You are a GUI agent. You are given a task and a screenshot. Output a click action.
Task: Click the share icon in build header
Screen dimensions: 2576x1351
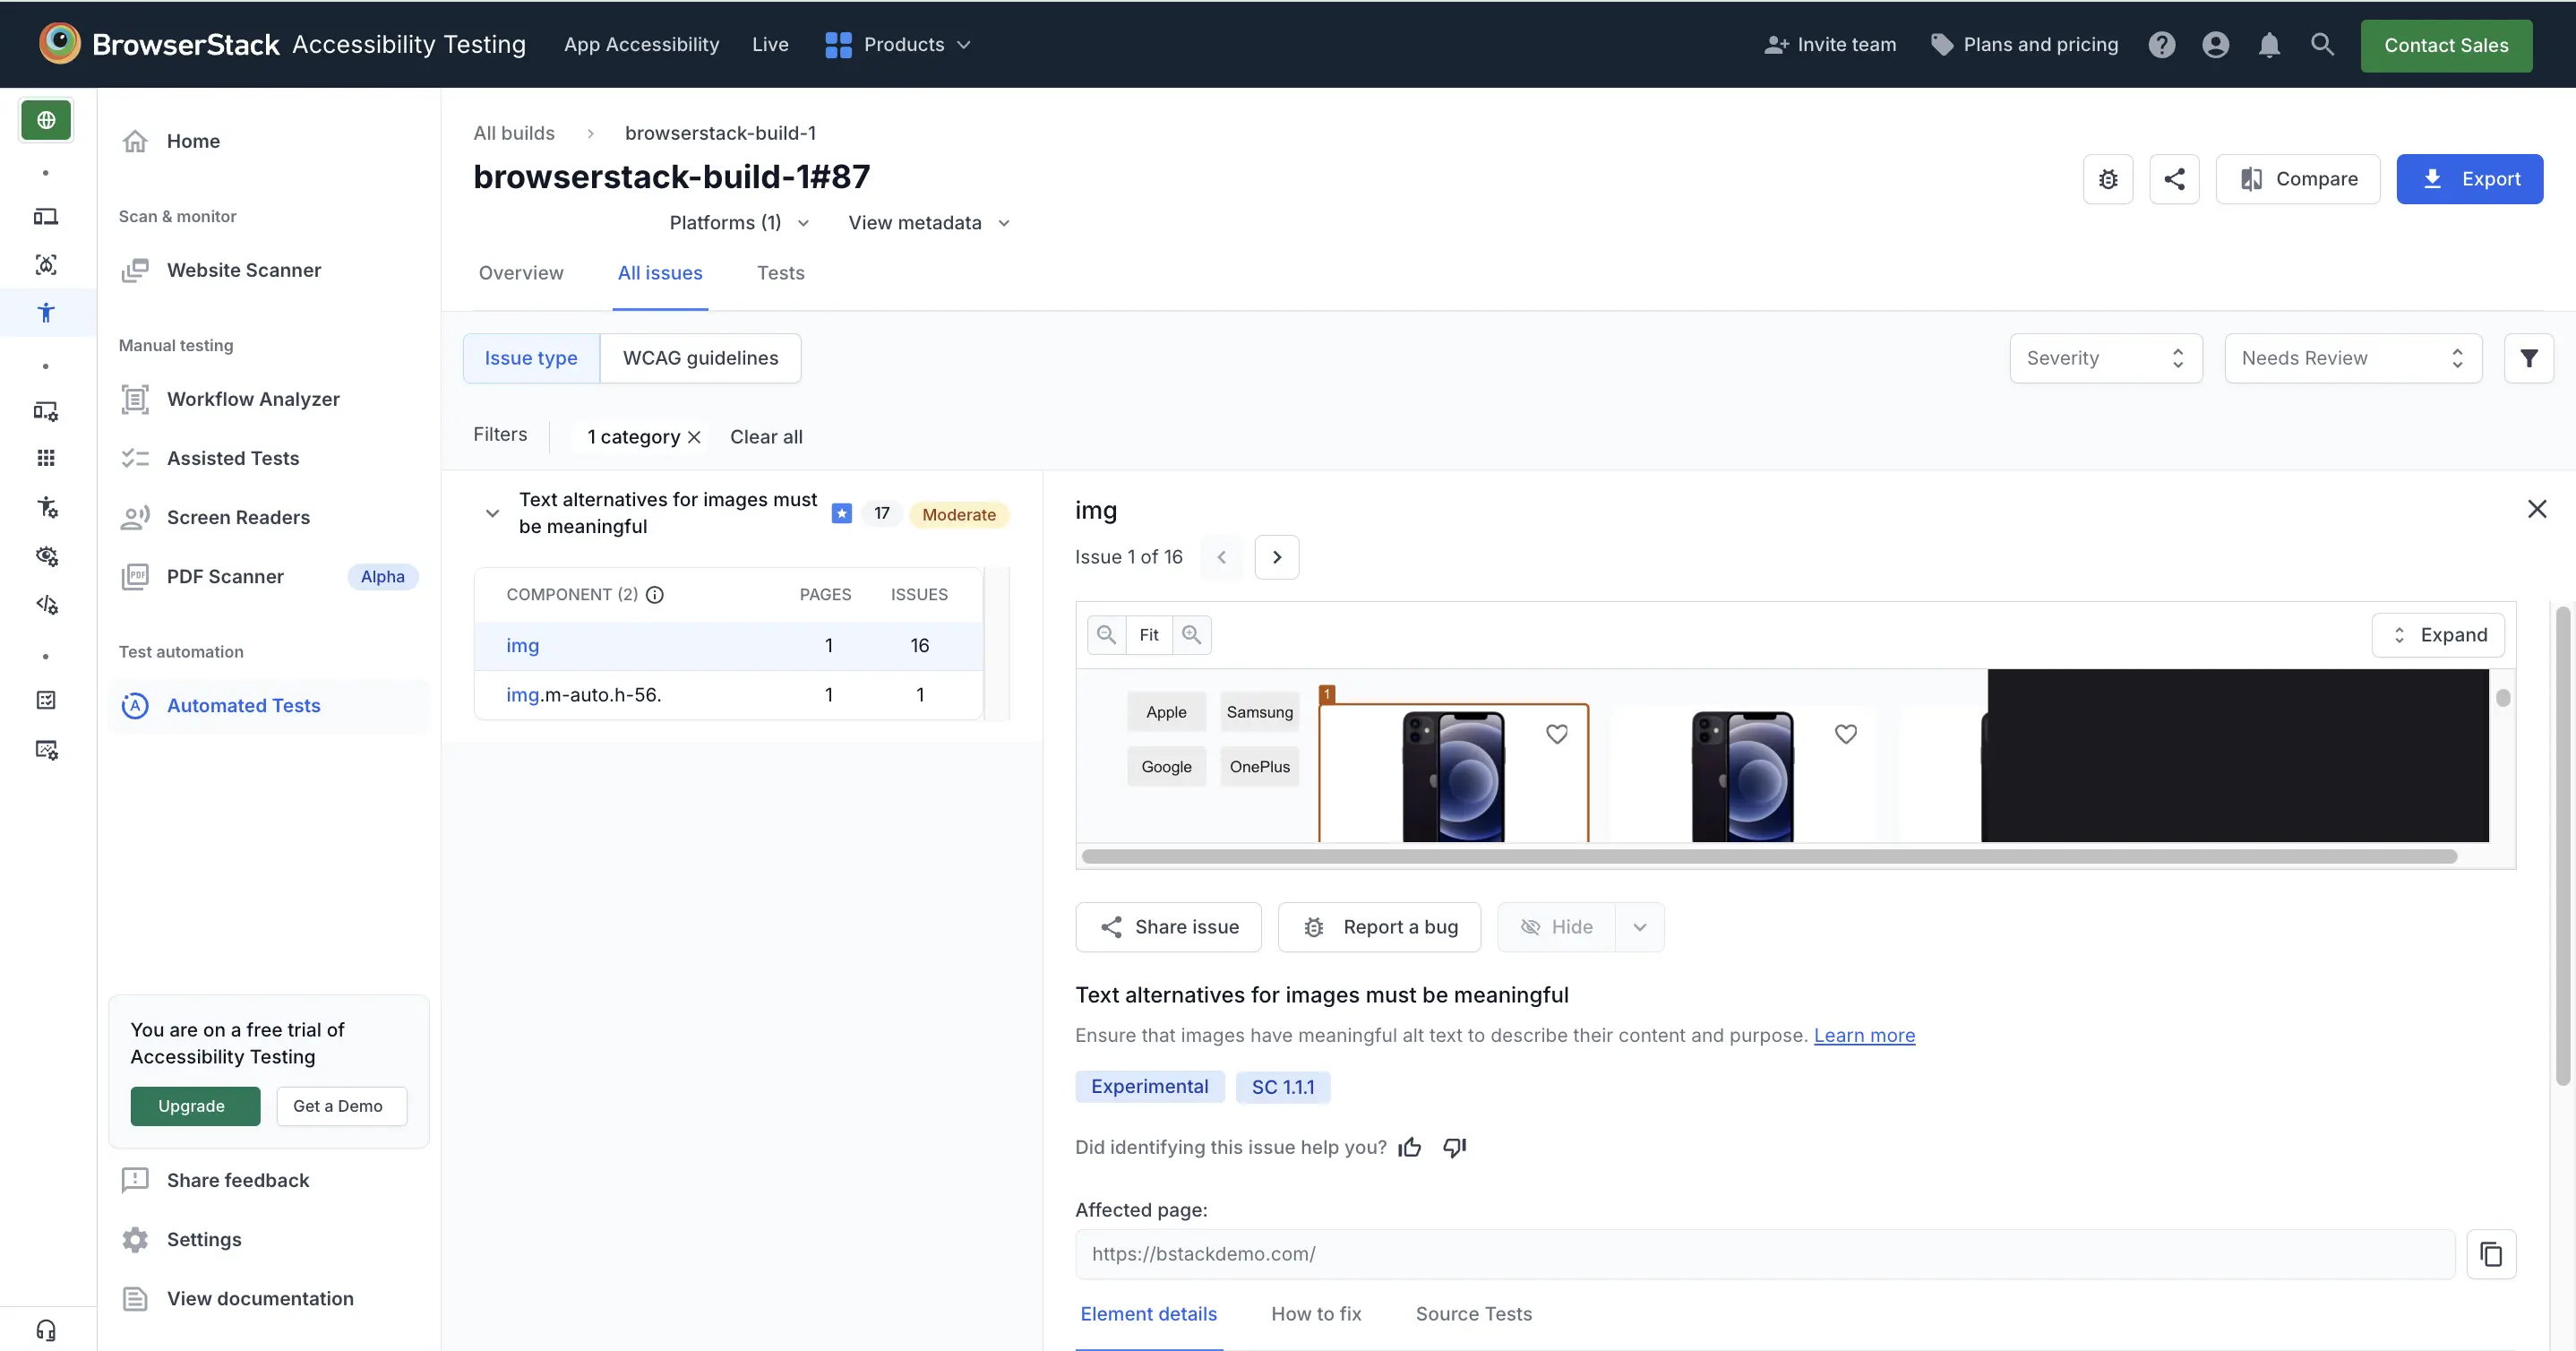point(2174,179)
